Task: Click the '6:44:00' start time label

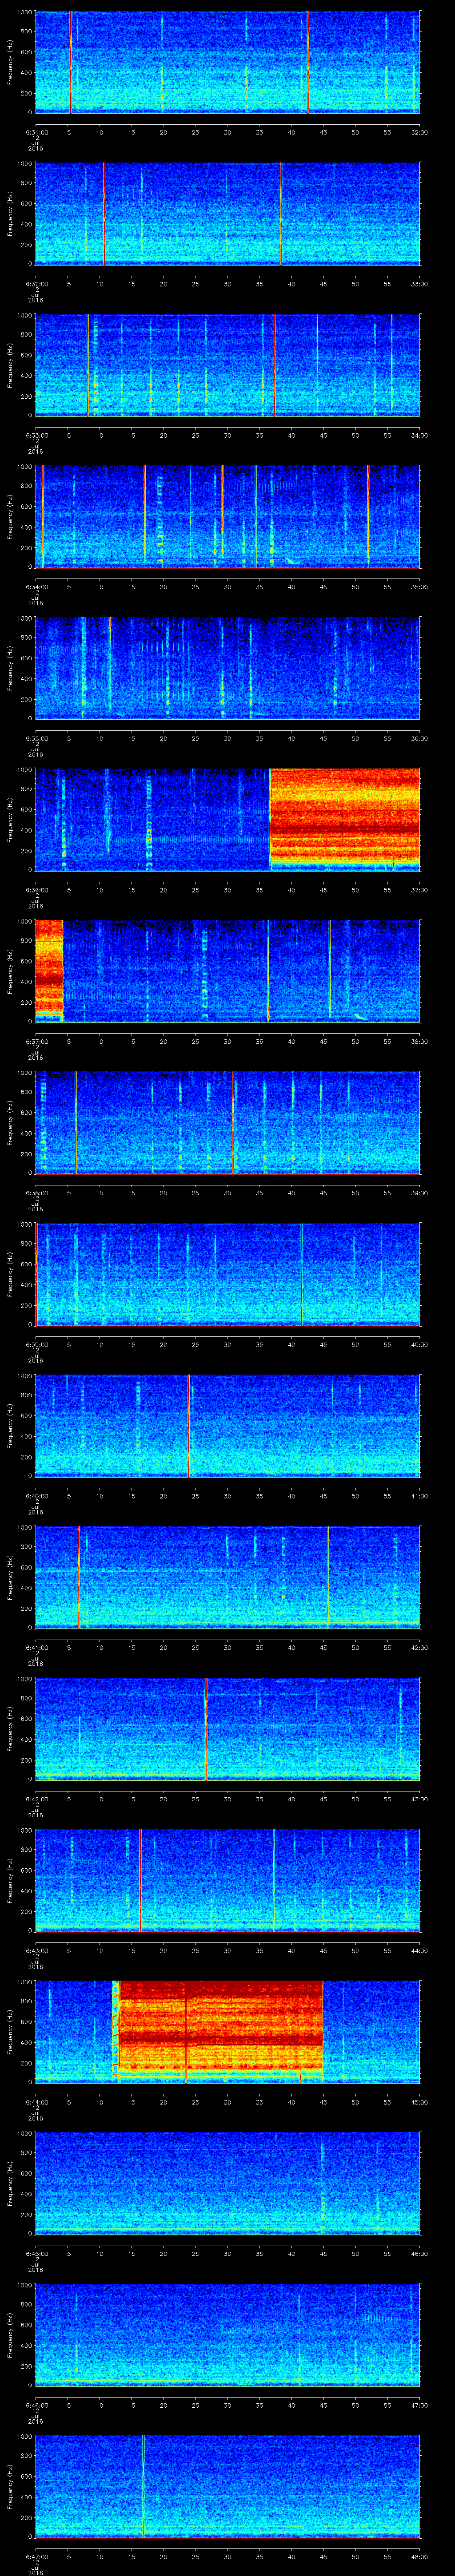Action: pyautogui.click(x=36, y=2101)
